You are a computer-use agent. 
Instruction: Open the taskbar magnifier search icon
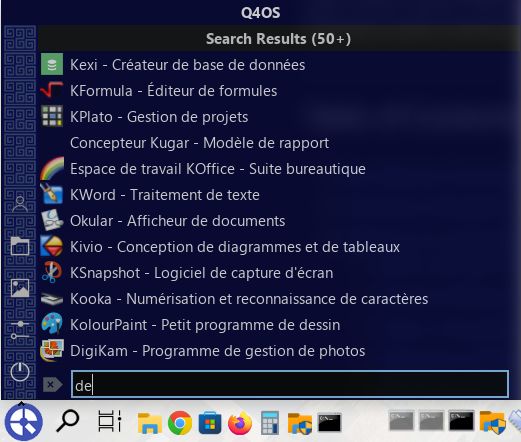point(68,421)
